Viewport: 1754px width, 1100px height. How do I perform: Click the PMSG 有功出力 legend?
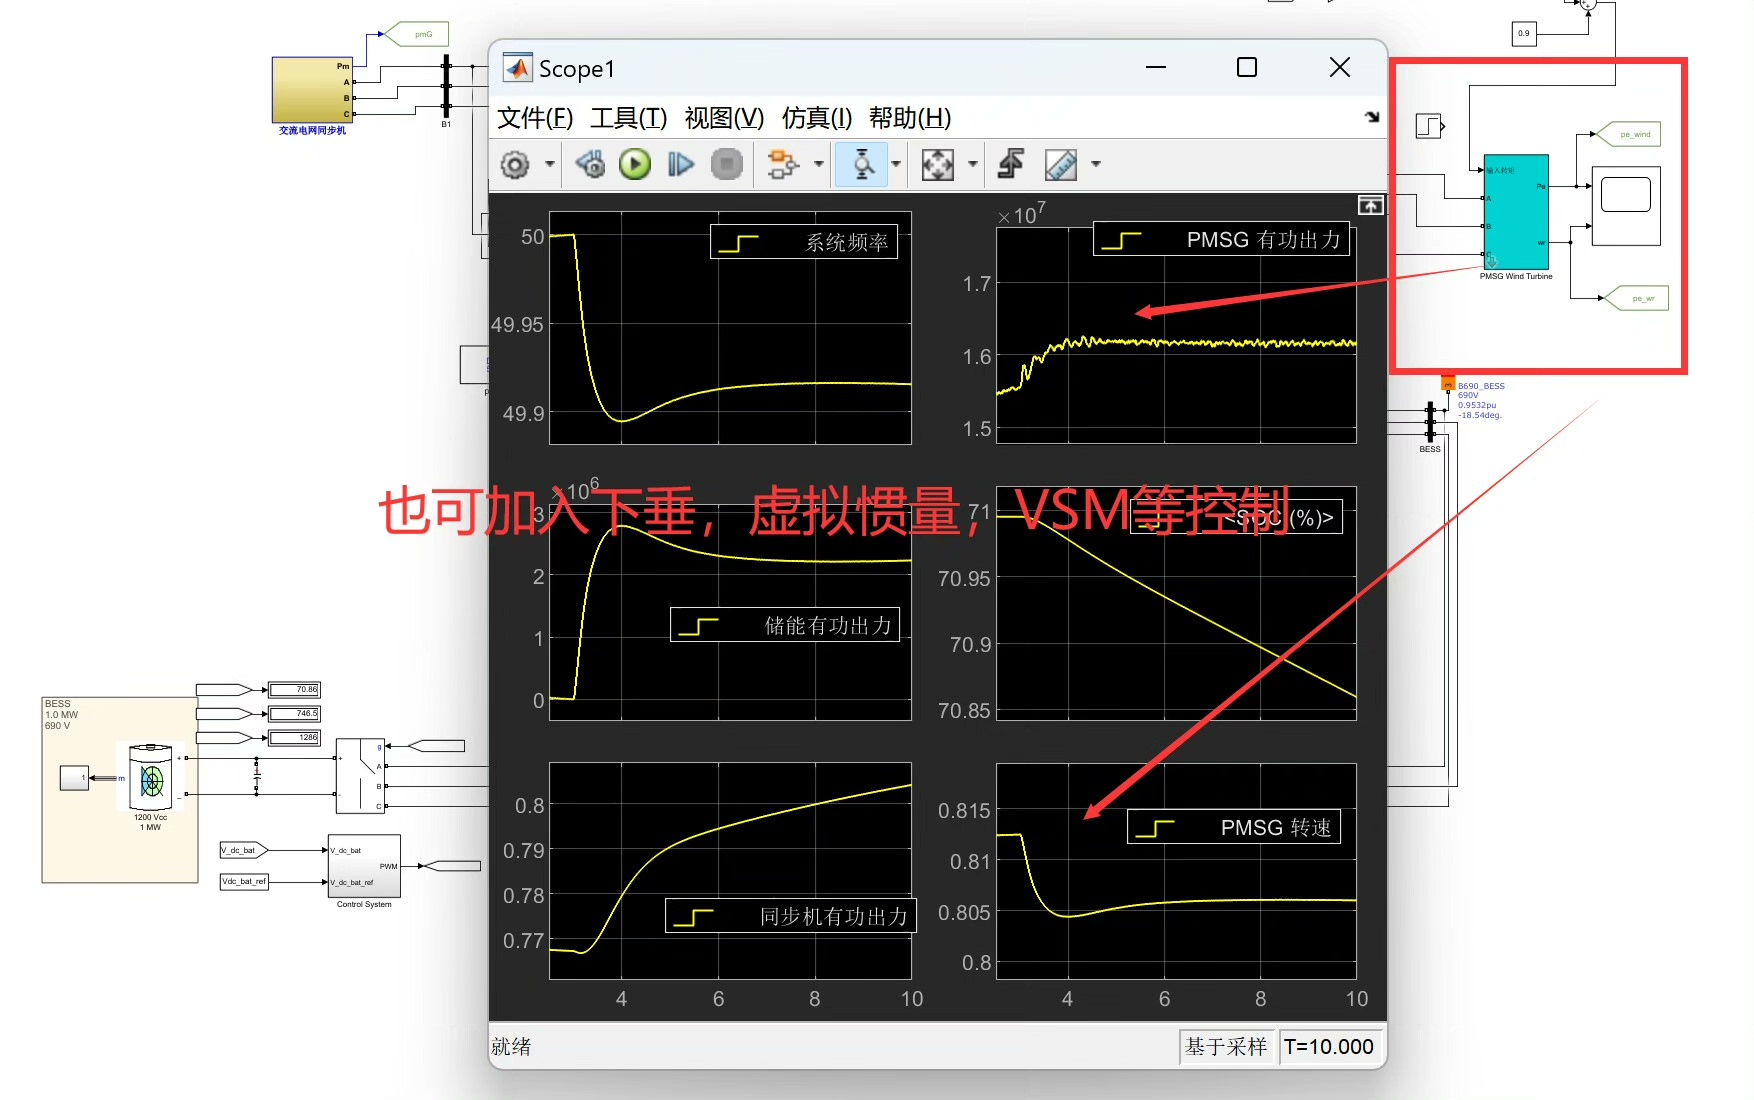1221,240
